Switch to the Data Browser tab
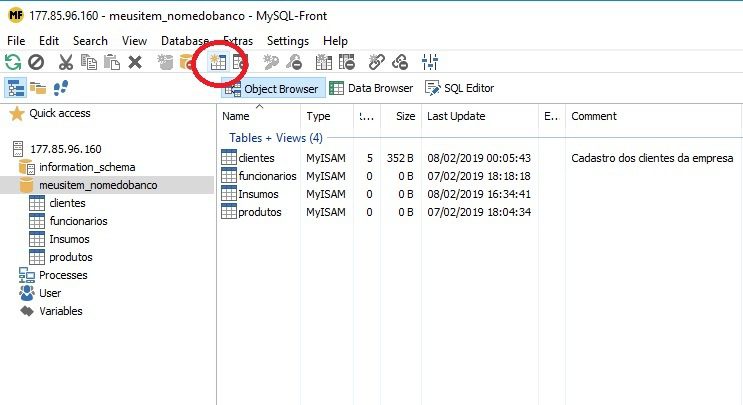Viewport: 743px width, 405px height. coord(371,88)
